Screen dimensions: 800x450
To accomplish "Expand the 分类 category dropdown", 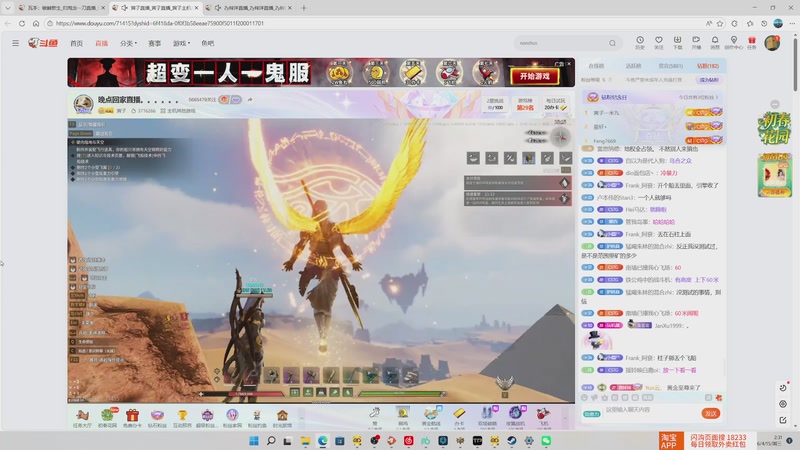I will pyautogui.click(x=128, y=43).
